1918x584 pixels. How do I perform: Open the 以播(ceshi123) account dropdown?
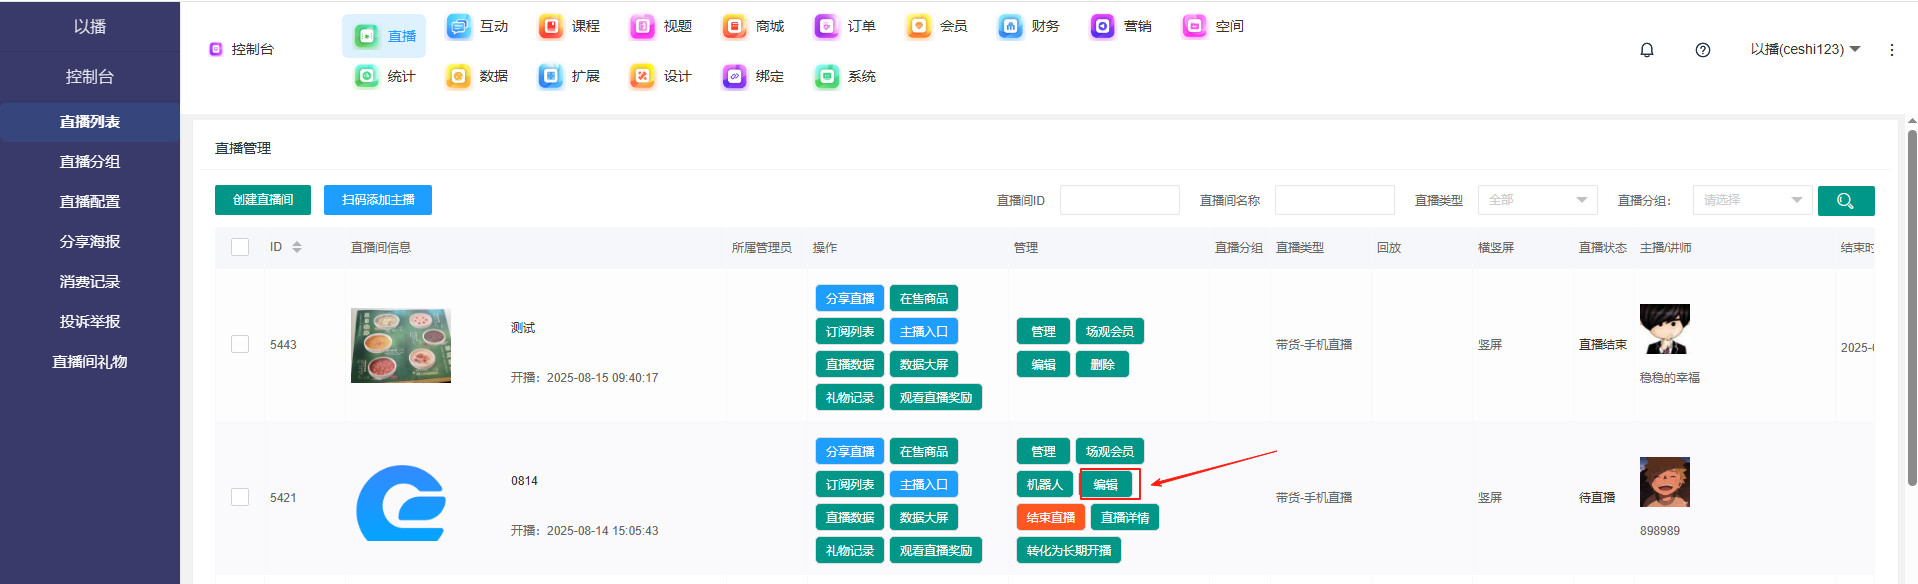1804,49
